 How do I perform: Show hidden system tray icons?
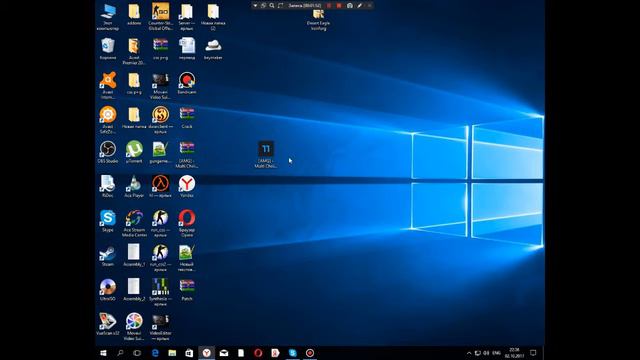(x=469, y=353)
